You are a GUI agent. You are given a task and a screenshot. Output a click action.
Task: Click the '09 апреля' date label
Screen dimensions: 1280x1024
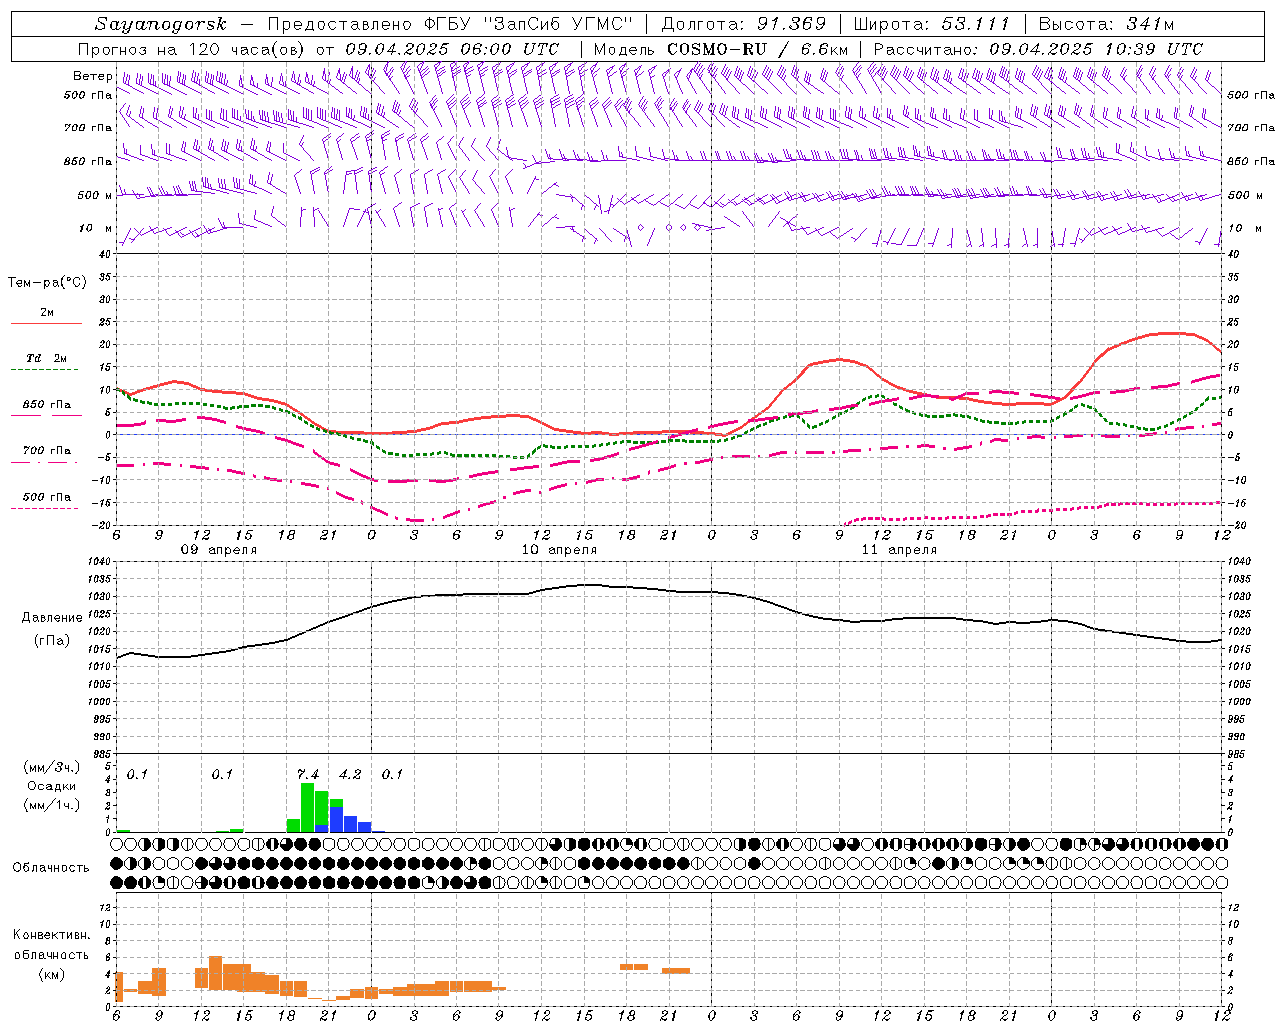(x=218, y=550)
